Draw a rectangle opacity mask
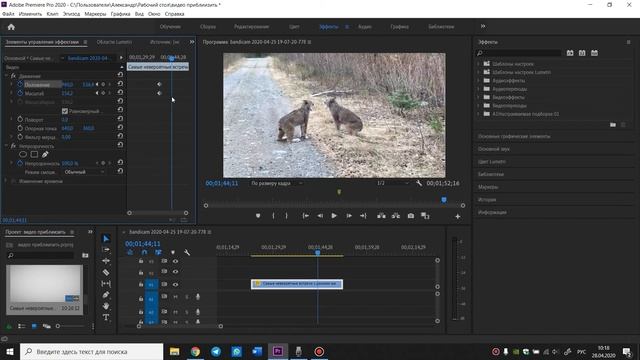640x360 pixels. pyautogui.click(x=34, y=154)
